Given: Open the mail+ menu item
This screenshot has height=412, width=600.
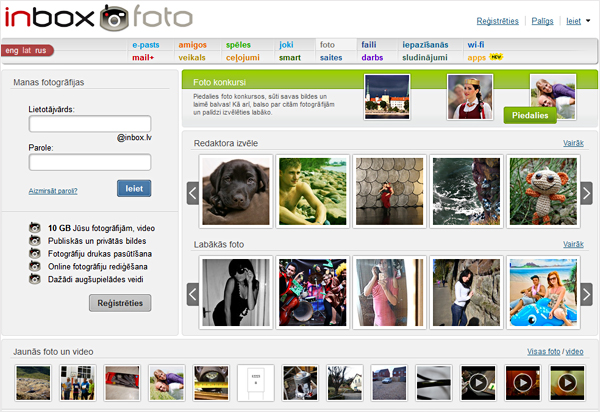Looking at the screenshot, I should (x=143, y=57).
